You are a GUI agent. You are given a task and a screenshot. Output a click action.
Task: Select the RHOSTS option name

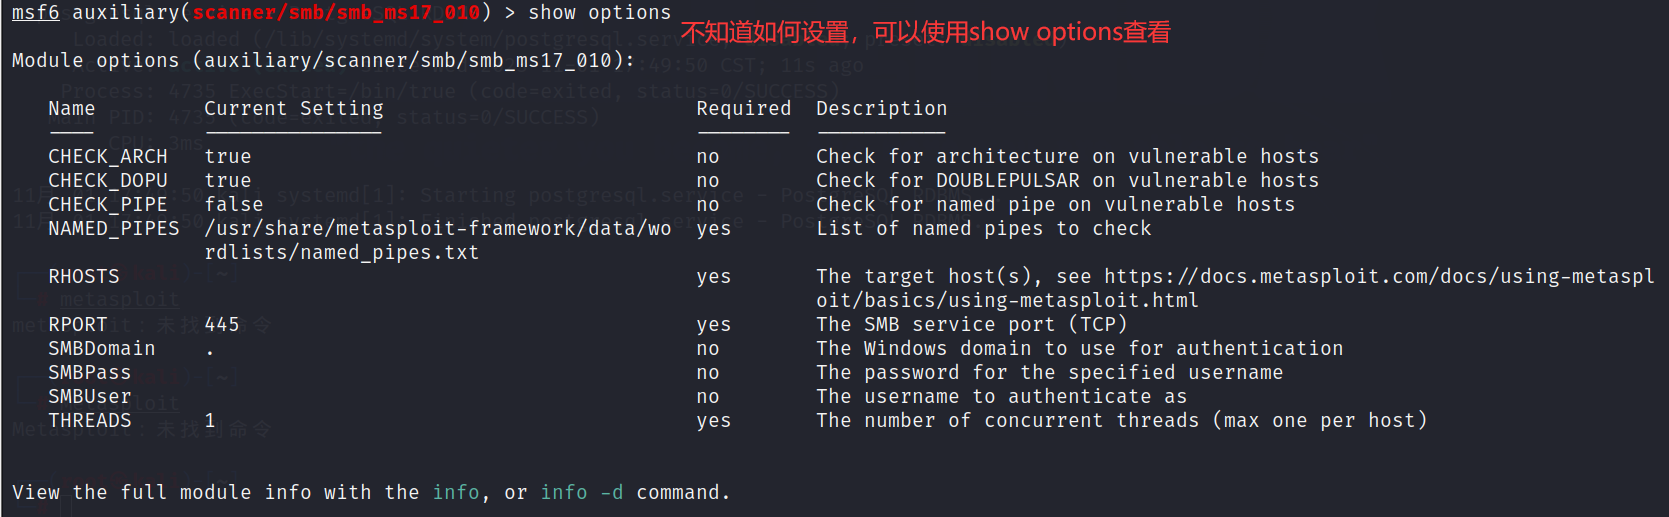click(x=84, y=277)
